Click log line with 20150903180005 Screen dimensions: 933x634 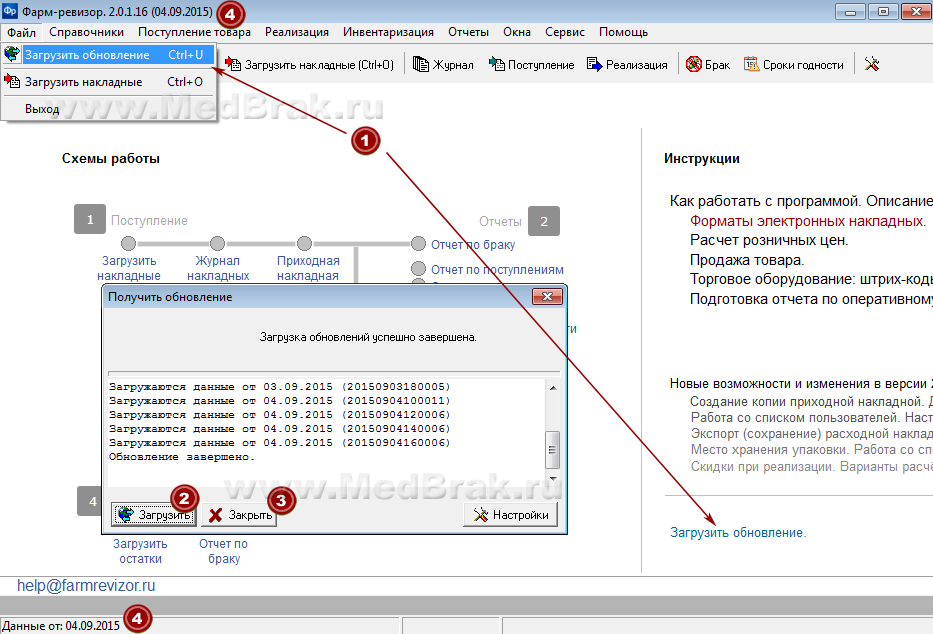coord(280,387)
